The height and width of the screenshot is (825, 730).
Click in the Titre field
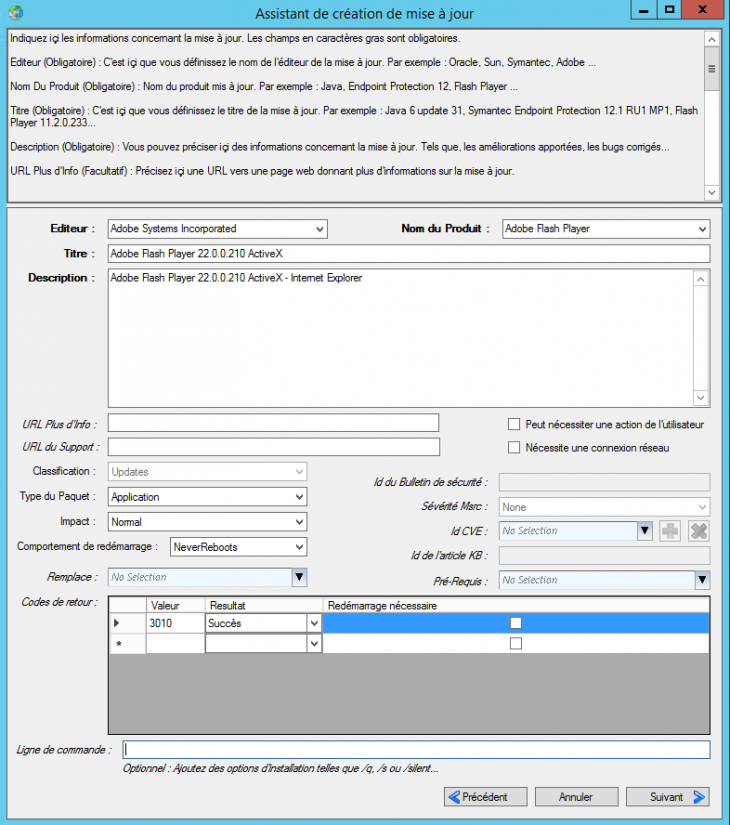pos(409,254)
